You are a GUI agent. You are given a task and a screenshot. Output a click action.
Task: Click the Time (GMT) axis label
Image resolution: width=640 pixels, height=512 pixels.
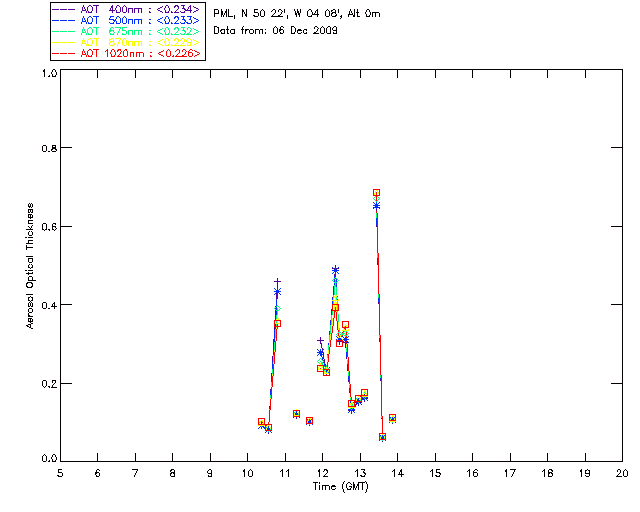click(341, 486)
